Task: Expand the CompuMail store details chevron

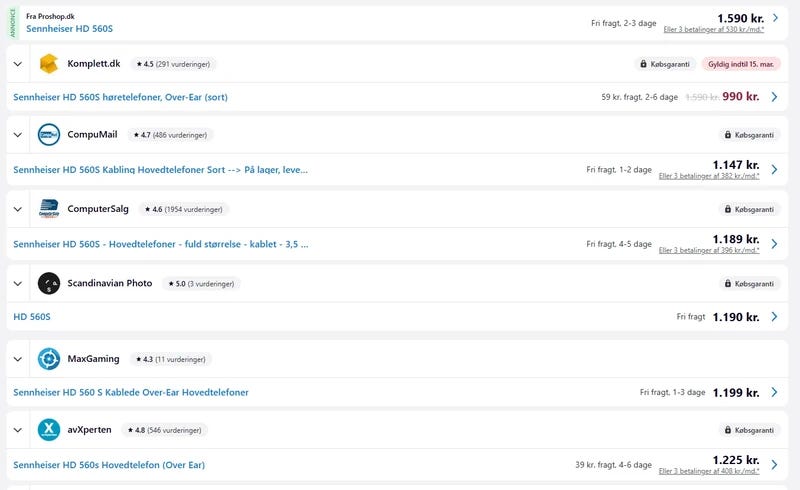Action: [18, 134]
